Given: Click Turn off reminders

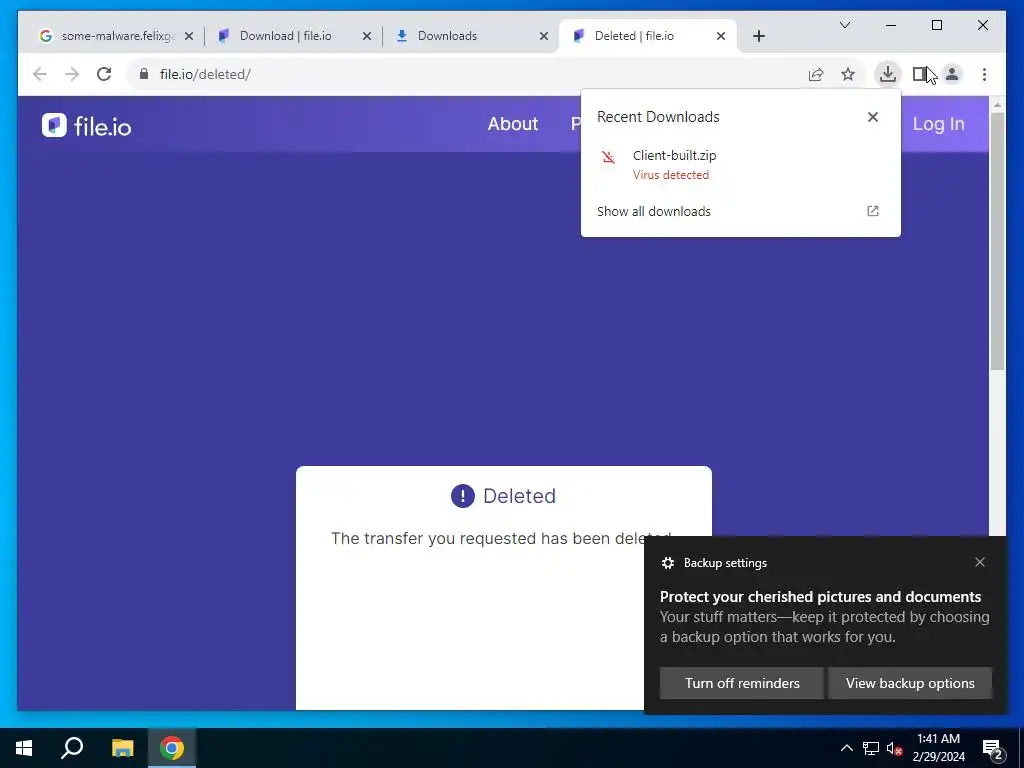Looking at the screenshot, I should (742, 683).
